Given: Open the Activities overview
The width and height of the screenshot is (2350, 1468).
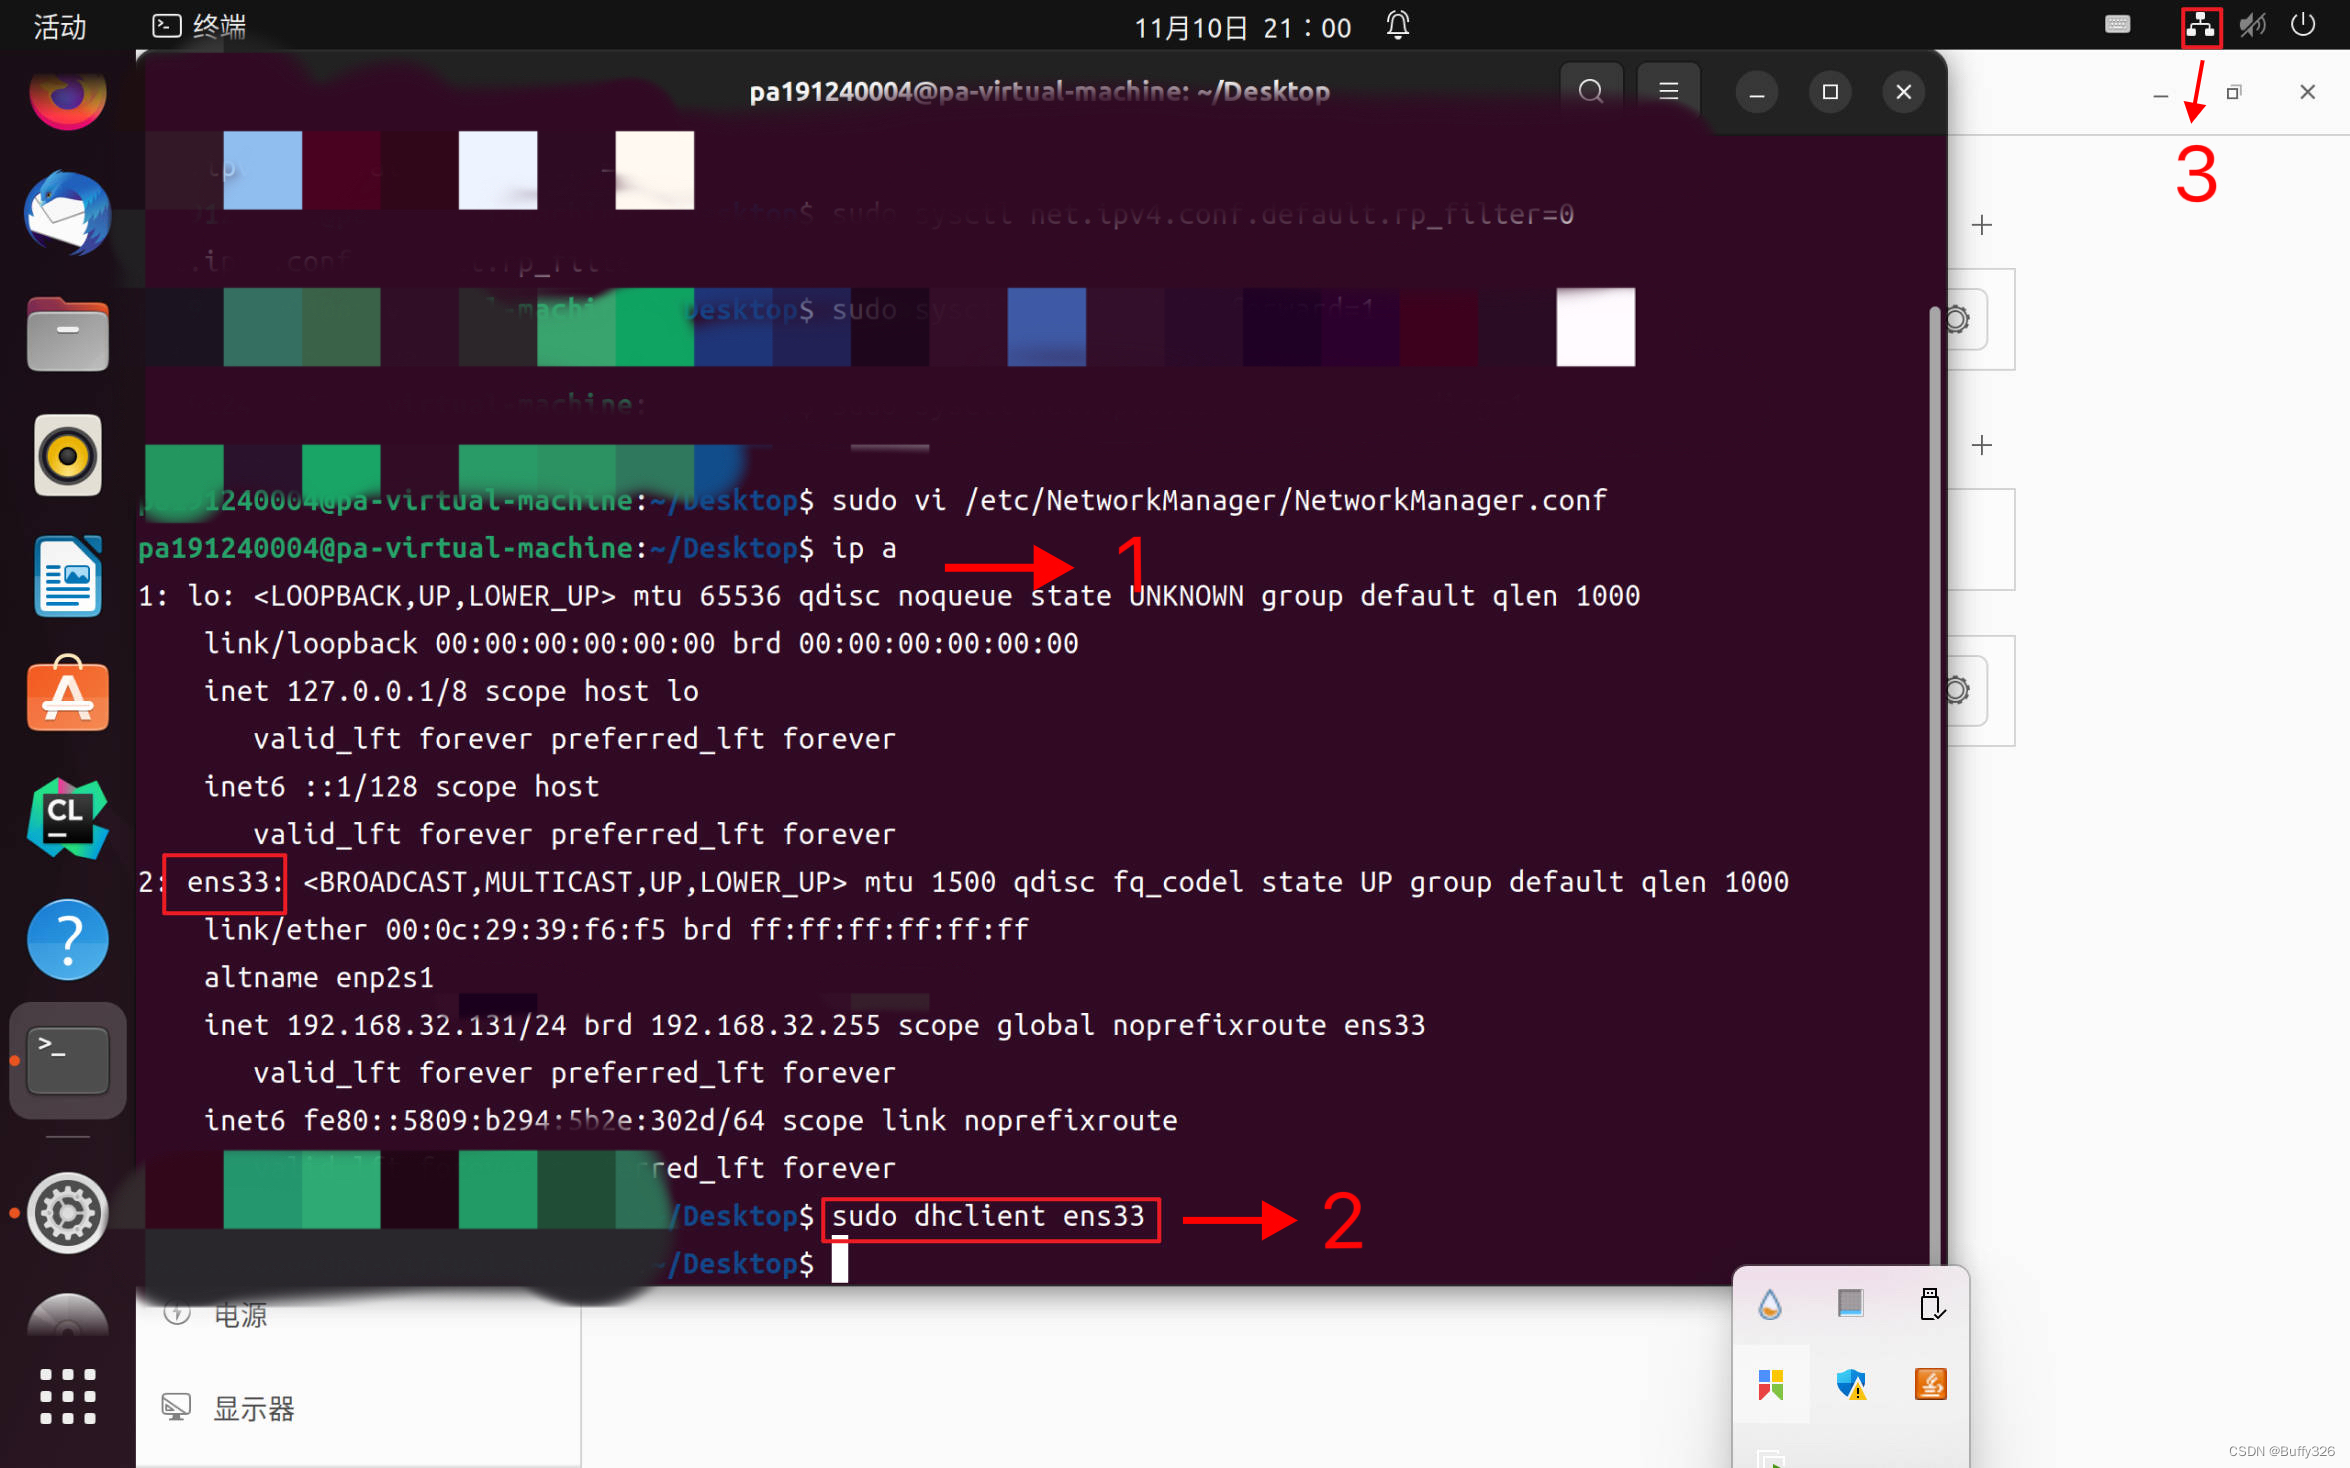Looking at the screenshot, I should [60, 27].
